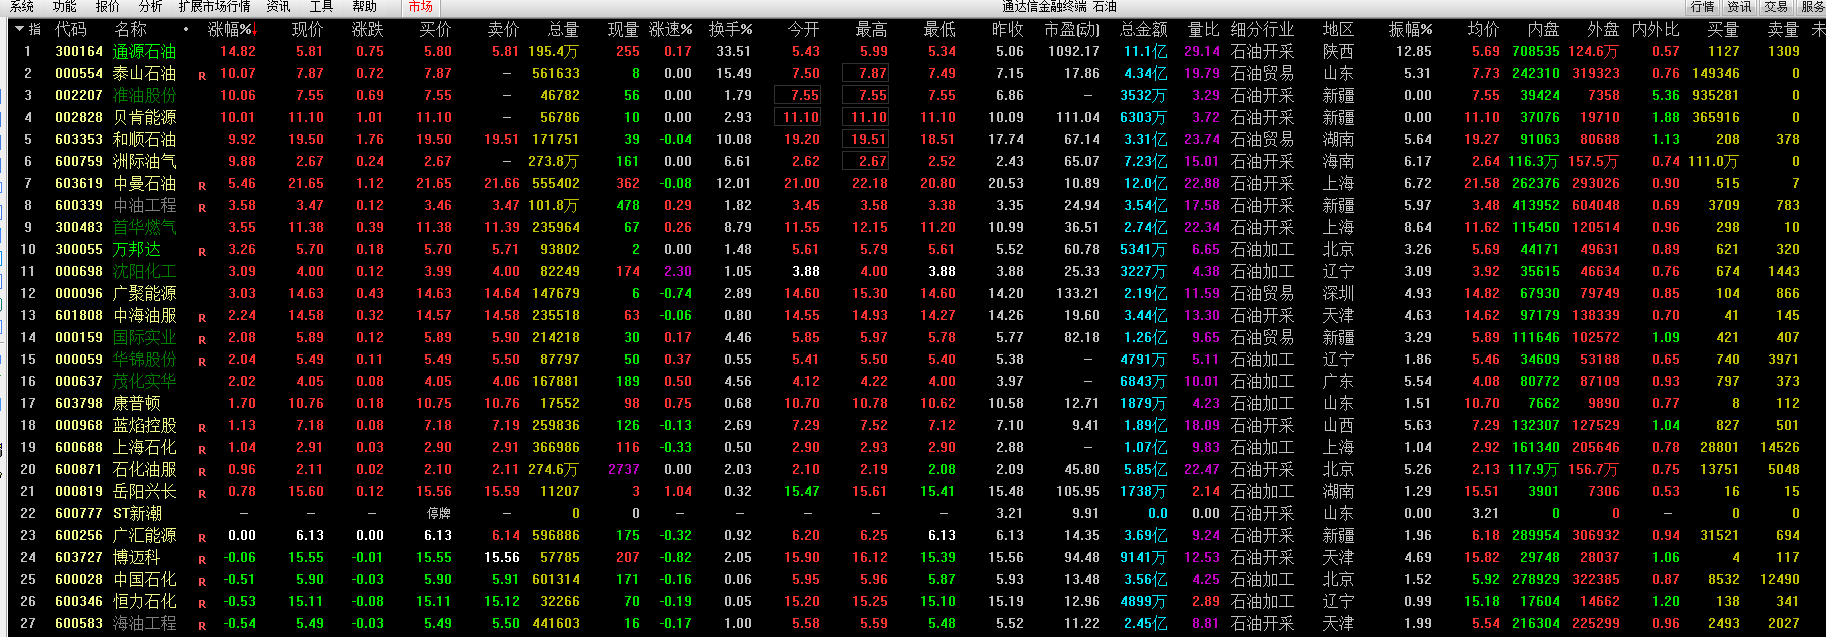
Task: Sort by the 市盈(动) column header
Action: point(1072,29)
